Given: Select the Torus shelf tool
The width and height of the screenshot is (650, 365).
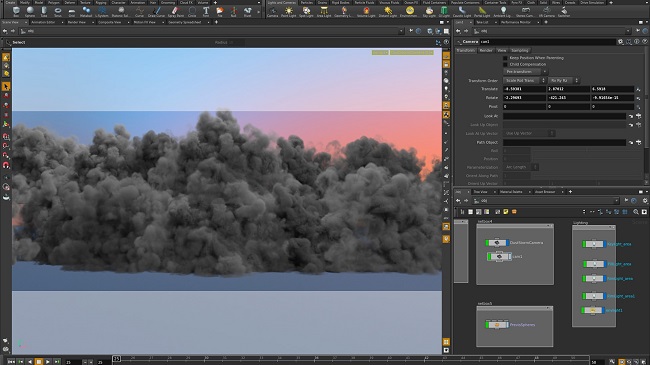Looking at the screenshot, I should coord(58,12).
